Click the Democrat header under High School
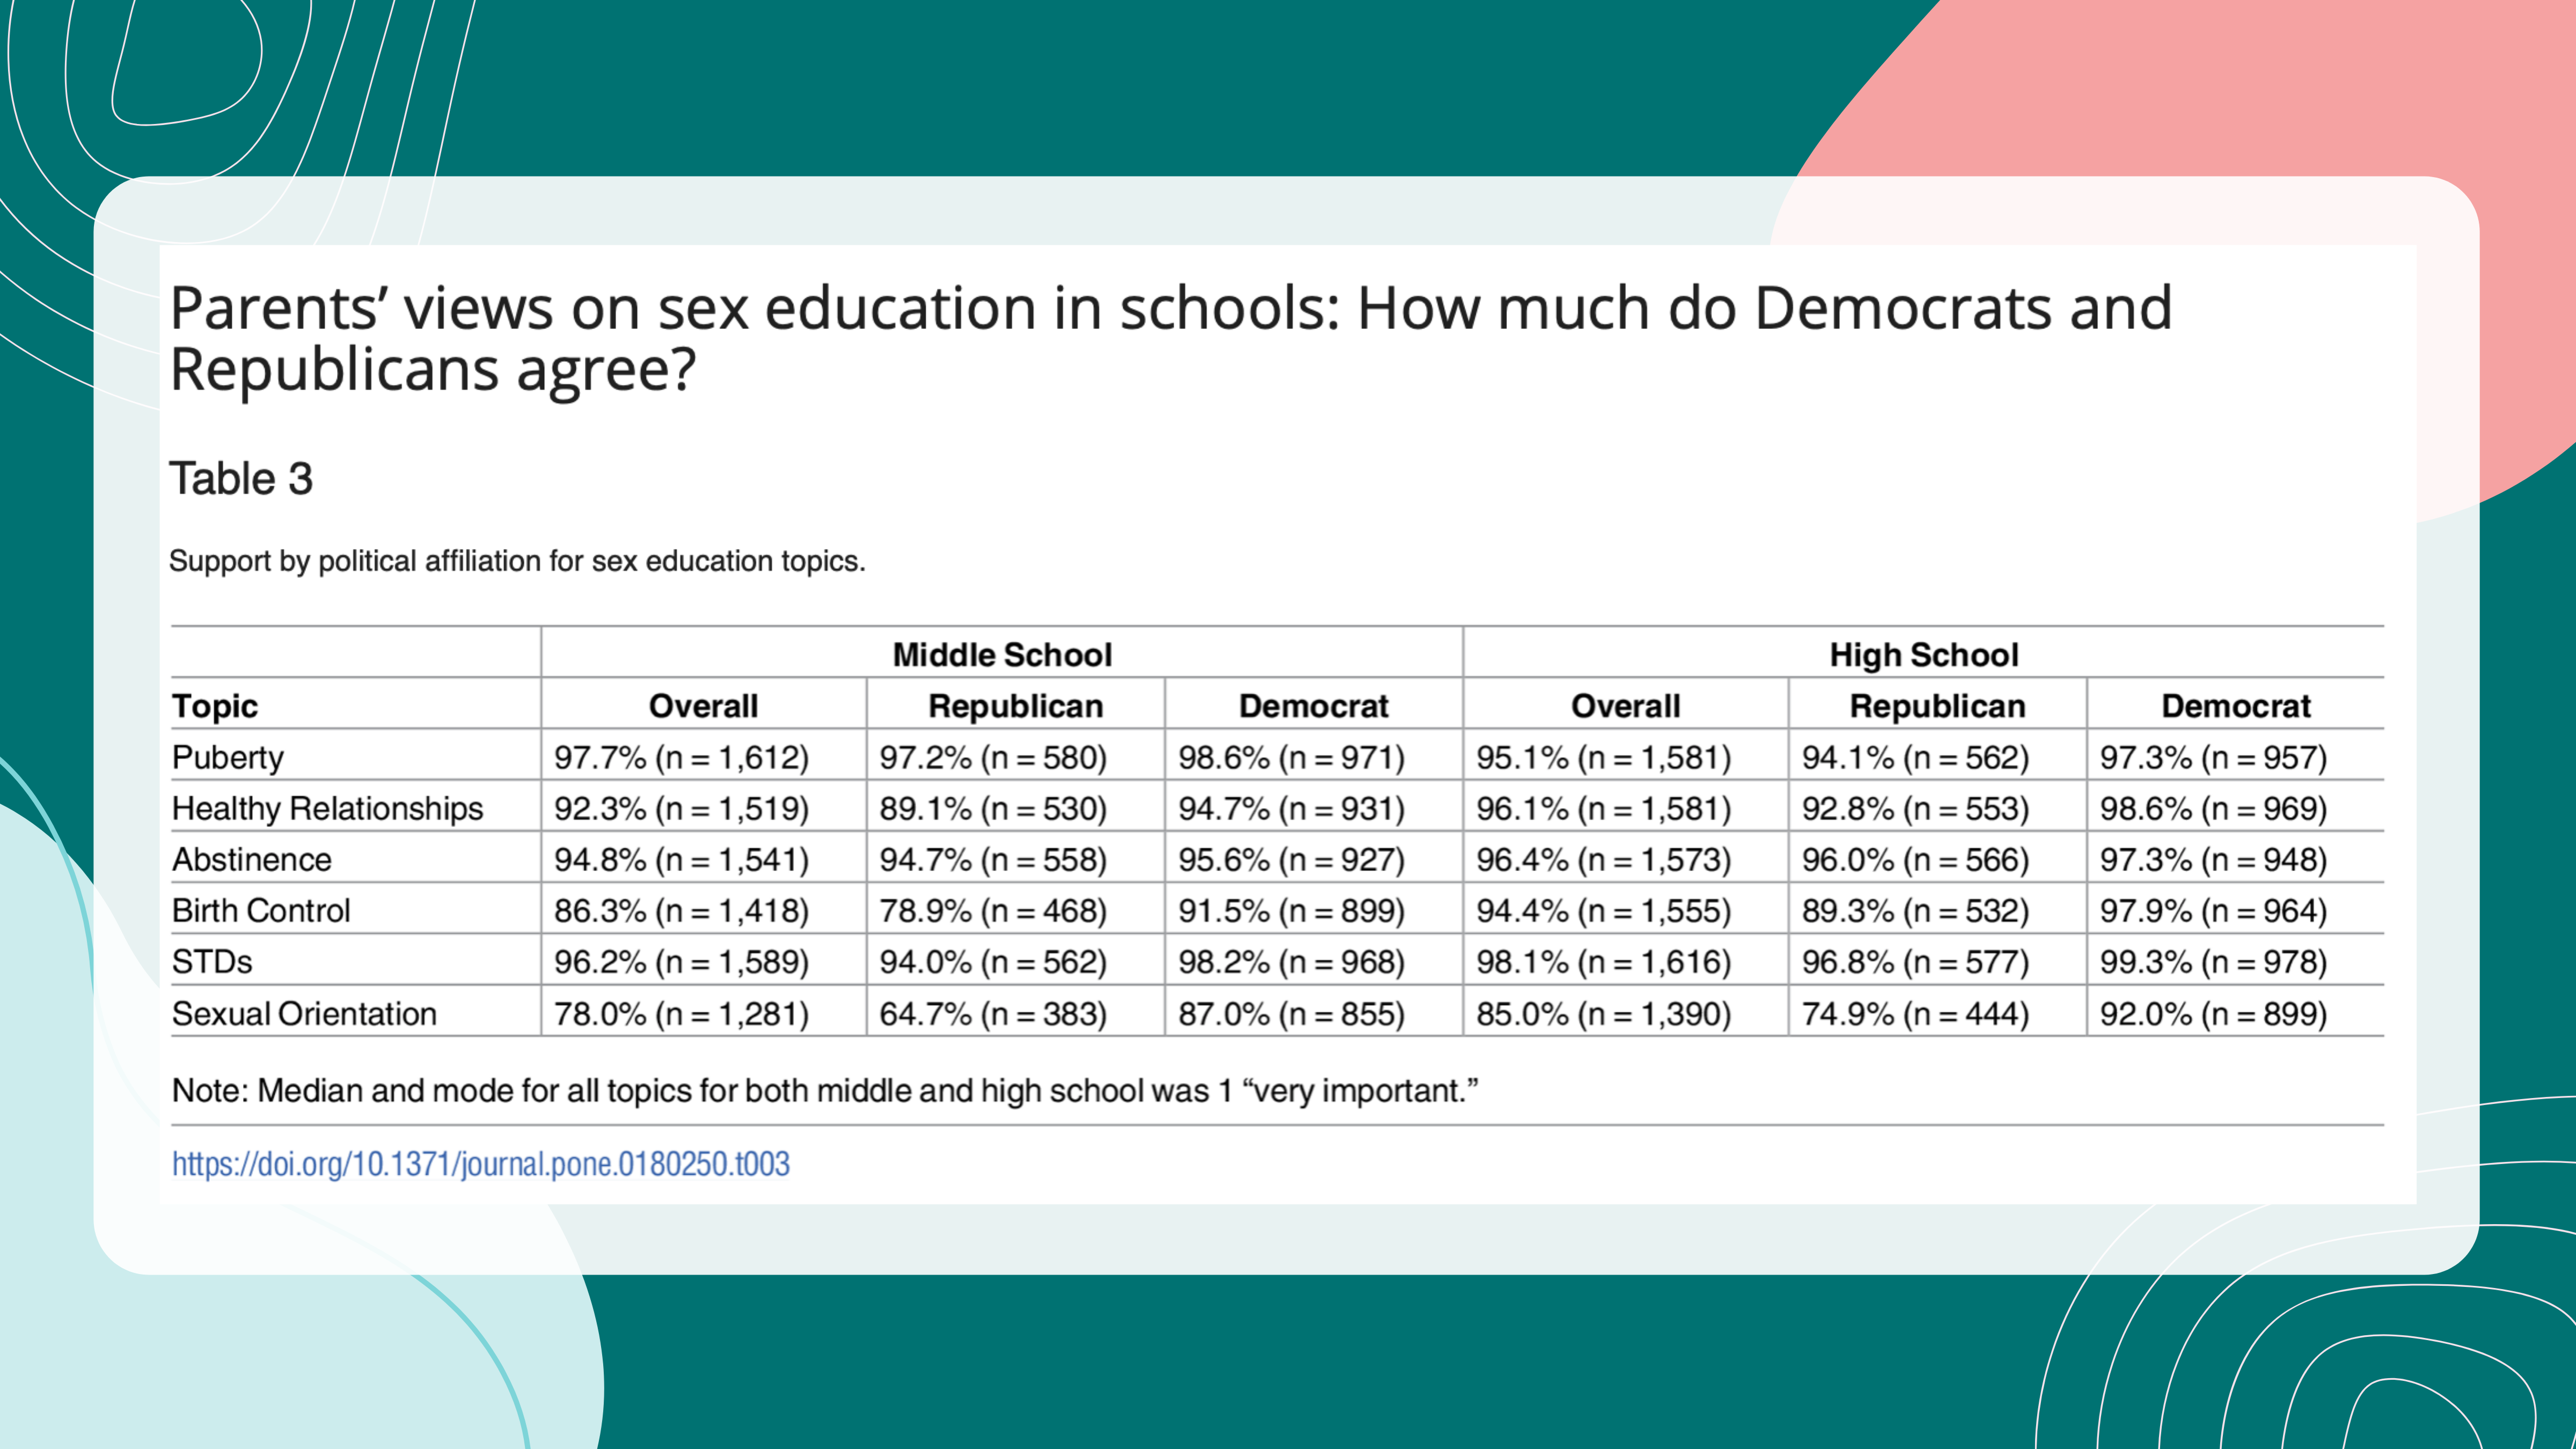Image resolution: width=2576 pixels, height=1449 pixels. tap(2235, 706)
